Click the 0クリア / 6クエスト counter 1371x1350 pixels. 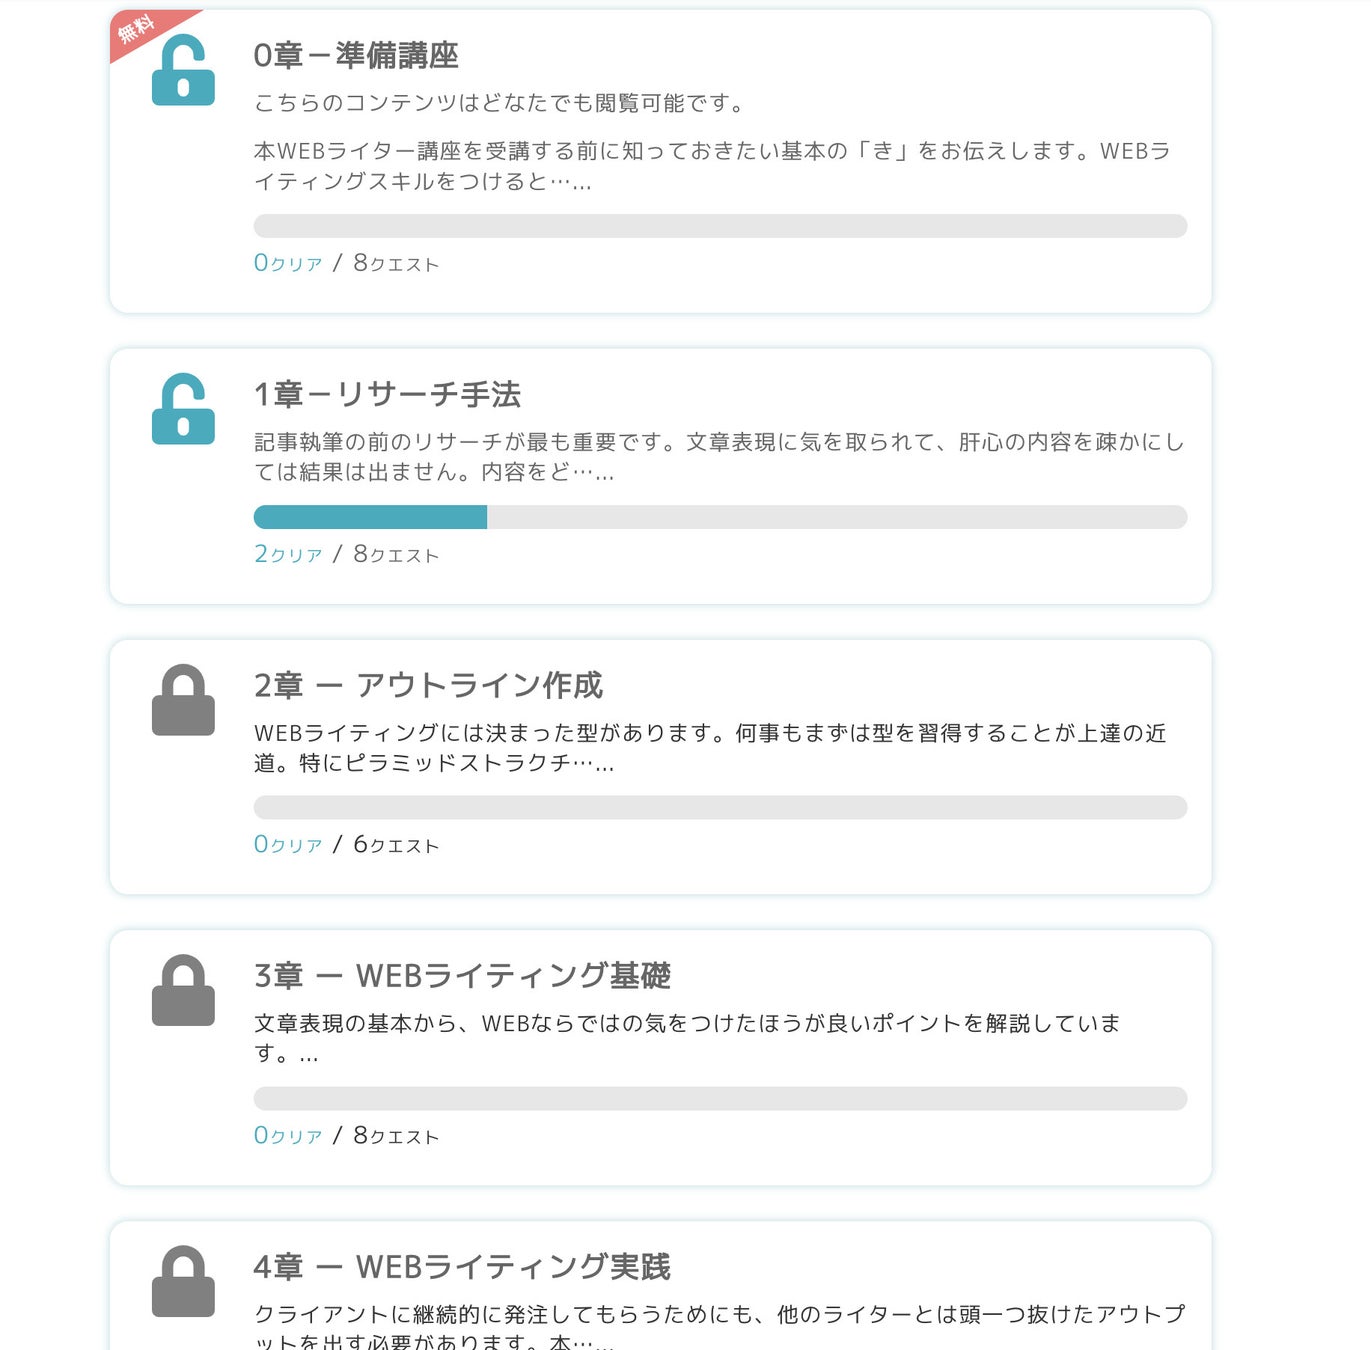(x=346, y=845)
